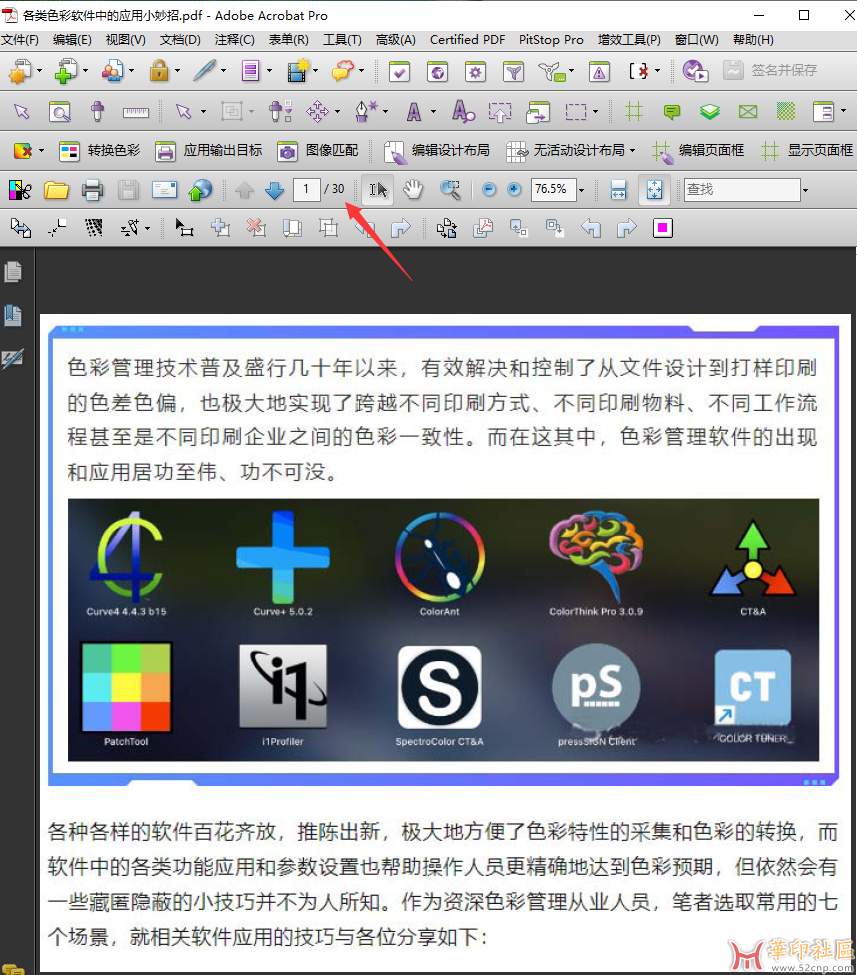Click the green comment note icon
This screenshot has height=975, width=857.
672,112
